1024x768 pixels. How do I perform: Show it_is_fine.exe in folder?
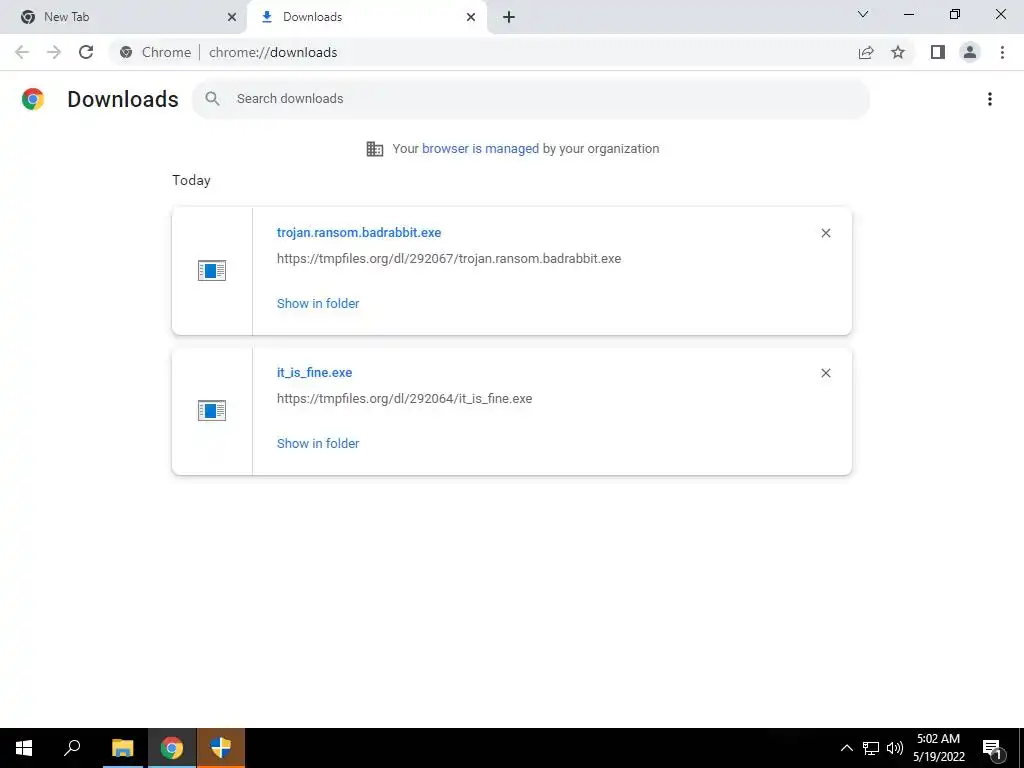tap(318, 443)
